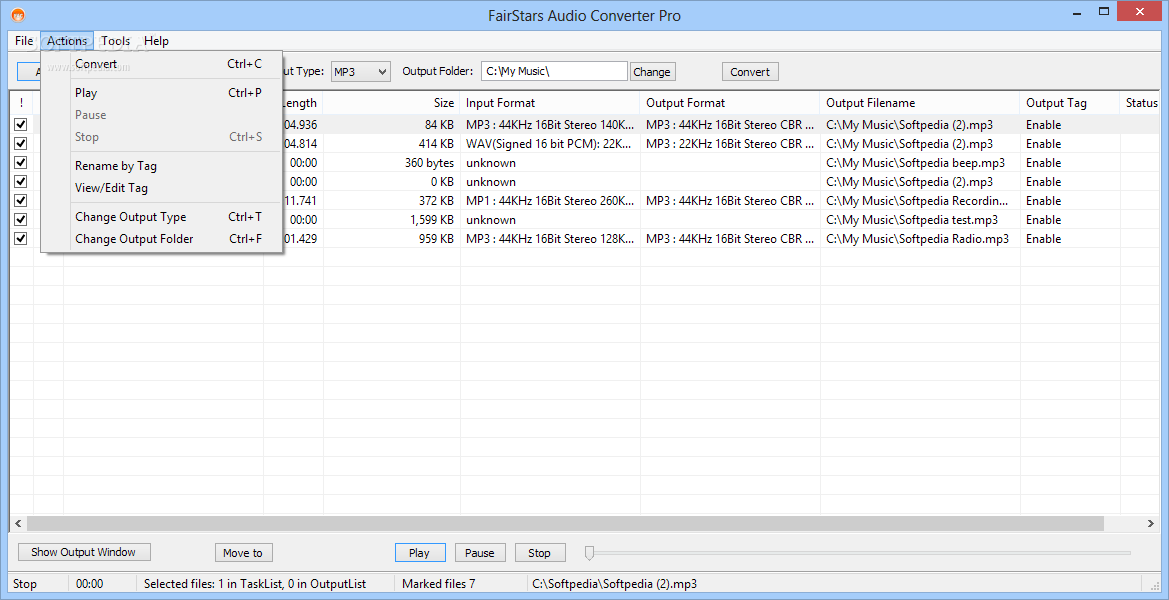The image size is (1169, 600).
Task: Click the Move to button
Action: click(243, 552)
